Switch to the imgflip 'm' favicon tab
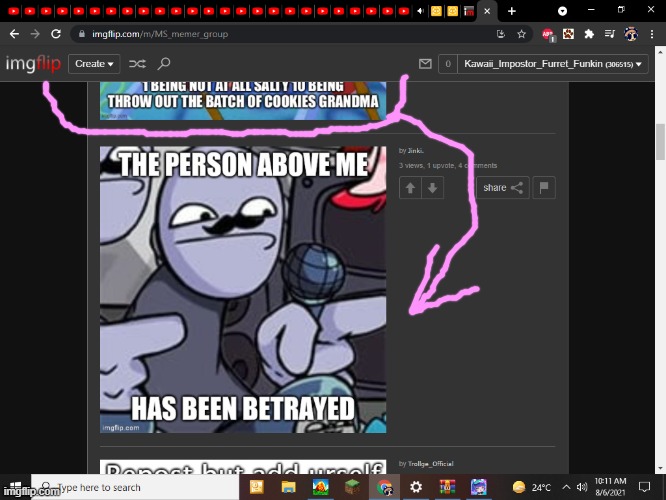The width and height of the screenshot is (666, 500). click(469, 11)
